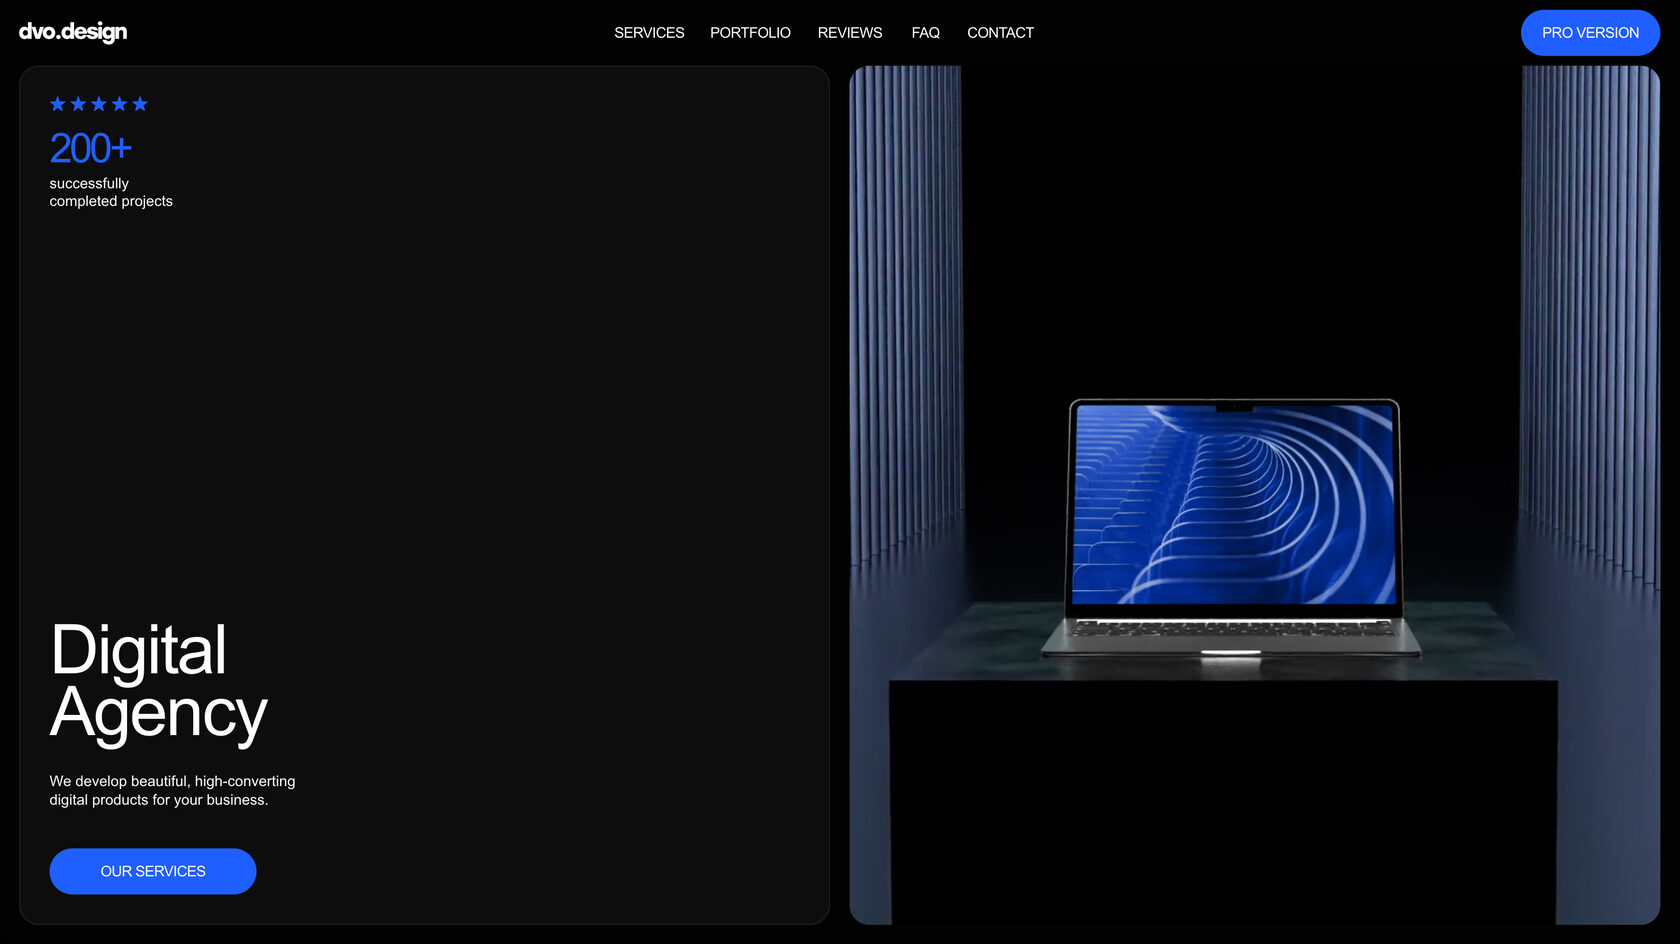
Task: Click the laptop's blue wave screen
Action: [1233, 505]
